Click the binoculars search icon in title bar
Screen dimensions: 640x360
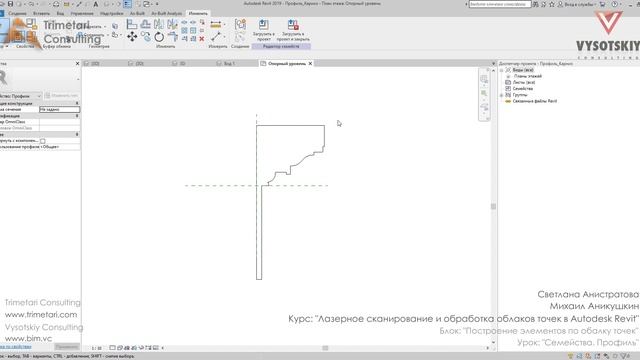pos(536,4)
